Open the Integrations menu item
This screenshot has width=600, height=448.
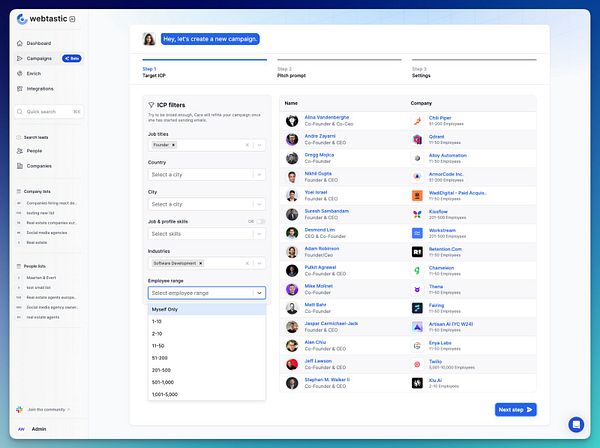pos(40,89)
